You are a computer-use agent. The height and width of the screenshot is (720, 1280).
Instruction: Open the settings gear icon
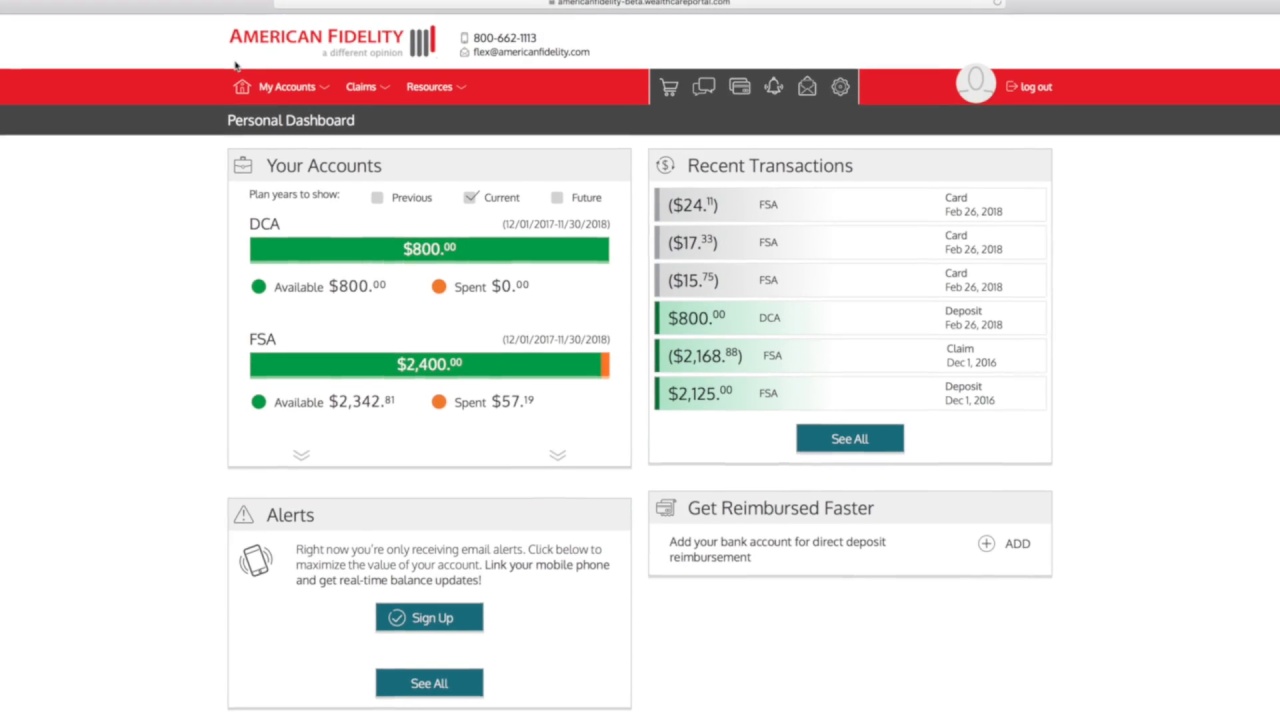click(840, 87)
